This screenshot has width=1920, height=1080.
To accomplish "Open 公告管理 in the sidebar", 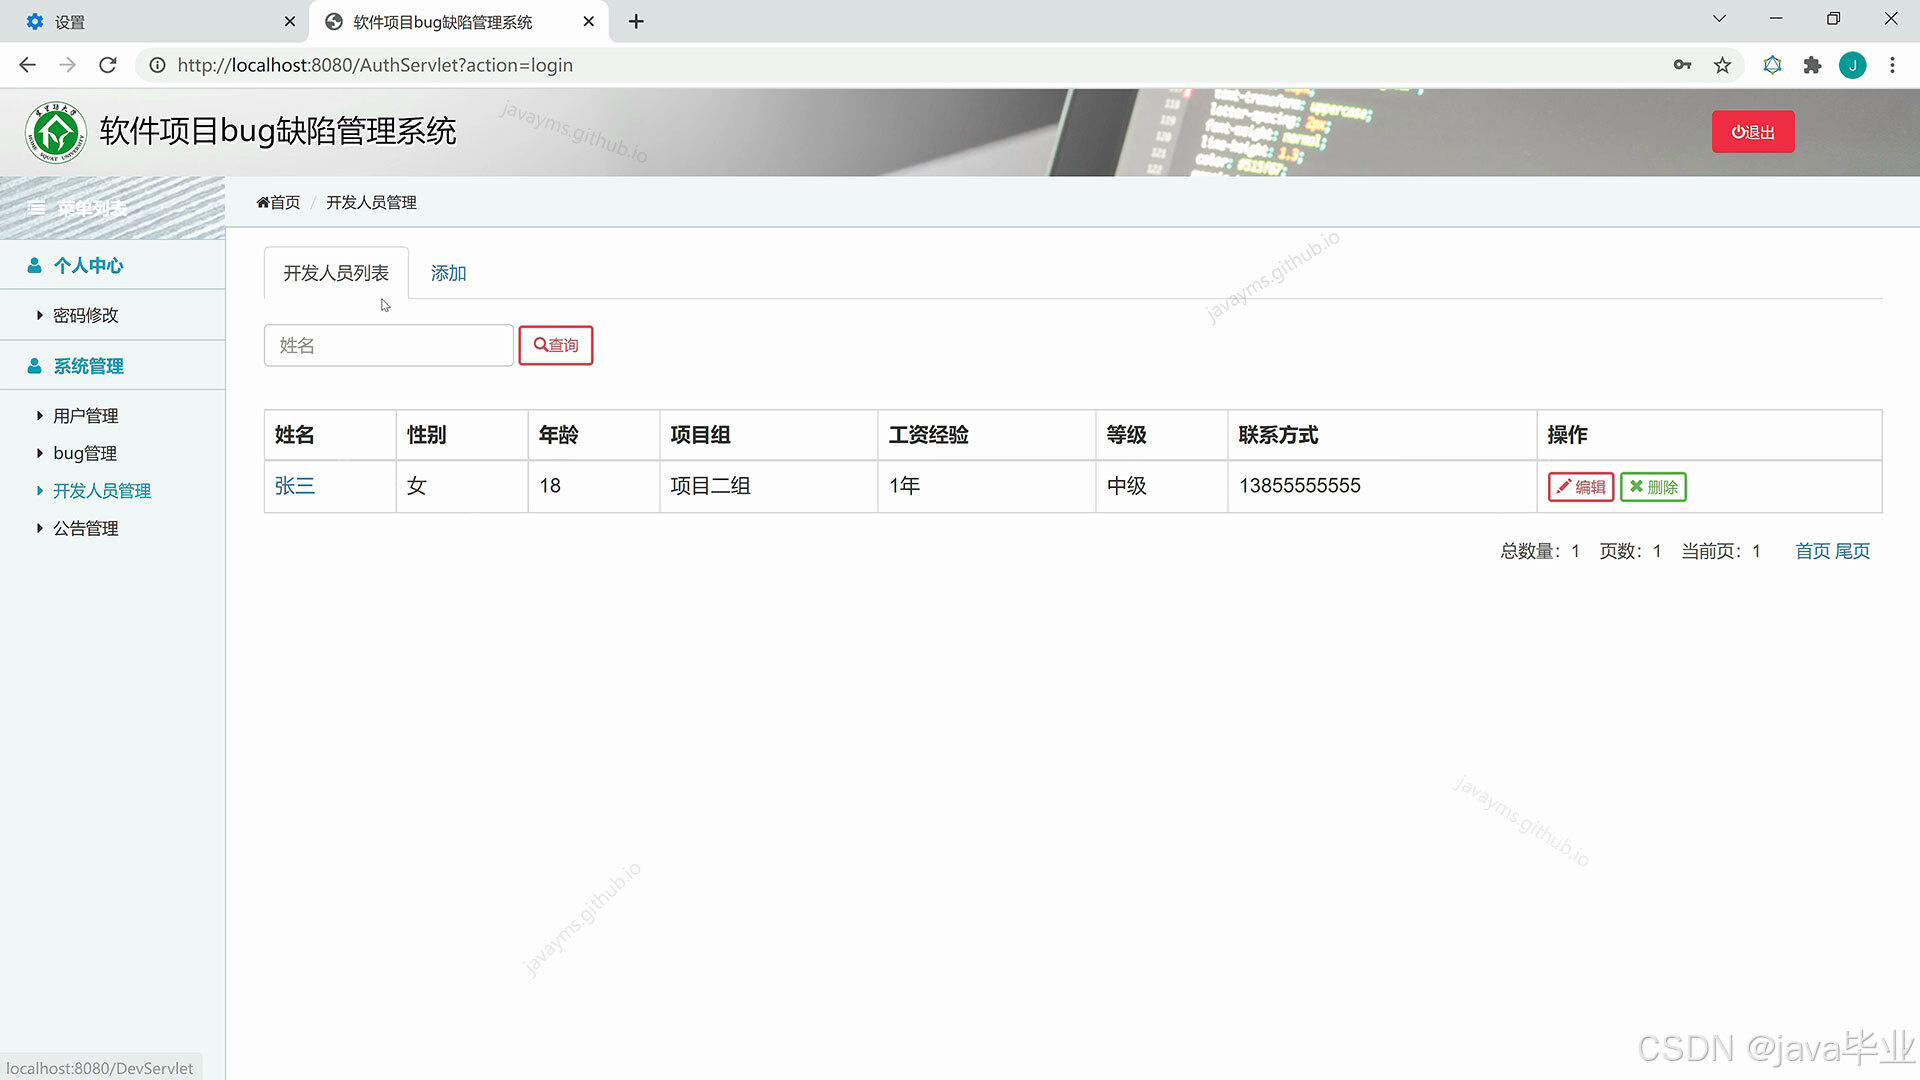I will click(x=85, y=528).
